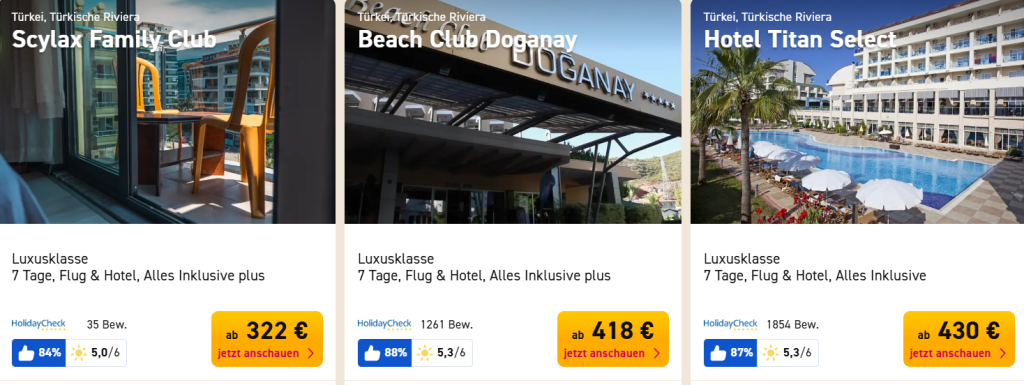Click the 84% thumbs-up rating badge

pyautogui.click(x=39, y=353)
